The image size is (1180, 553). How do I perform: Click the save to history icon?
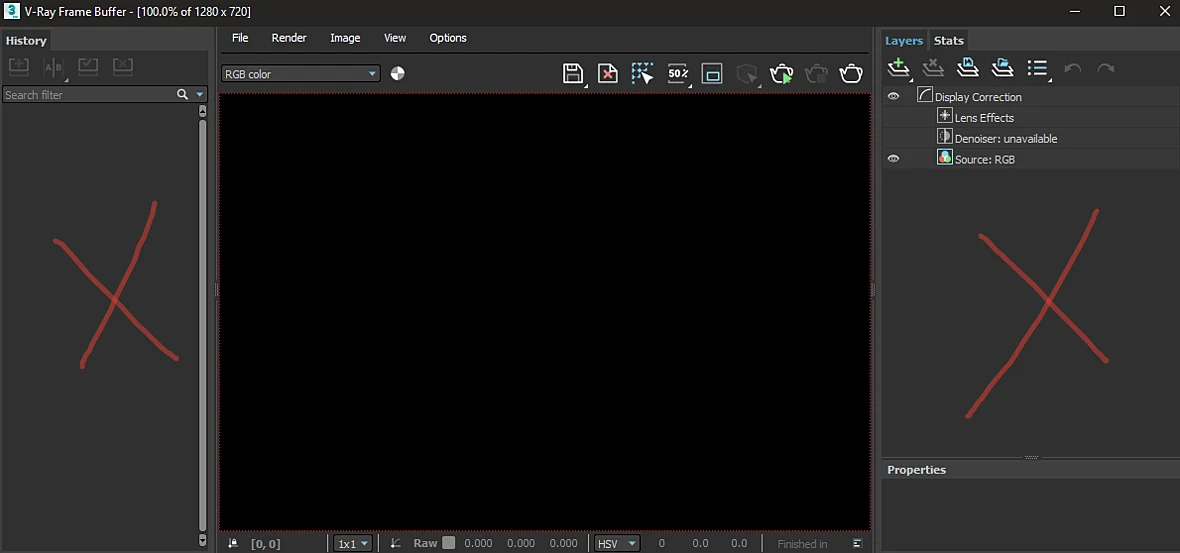19,66
